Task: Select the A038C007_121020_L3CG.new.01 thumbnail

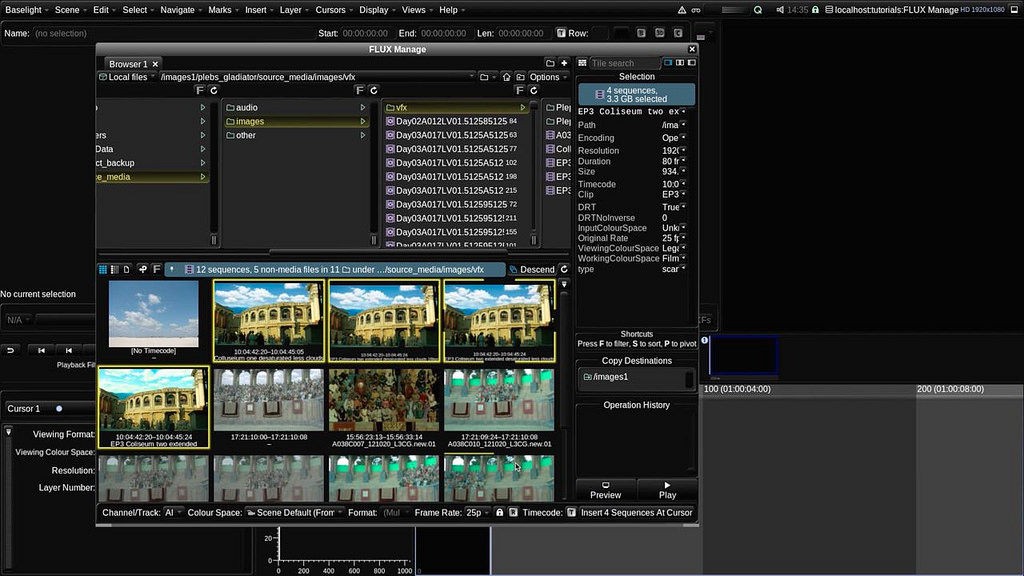Action: tap(383, 408)
